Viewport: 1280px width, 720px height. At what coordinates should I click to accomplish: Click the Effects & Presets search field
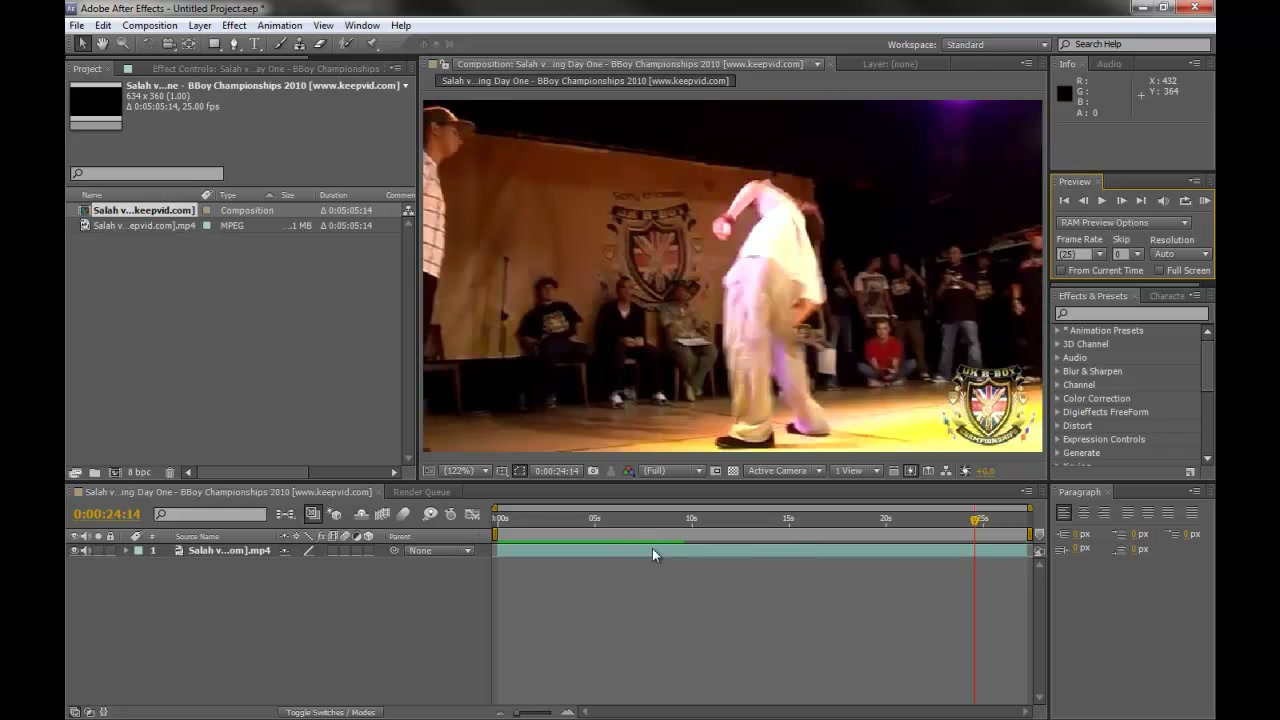point(1132,313)
